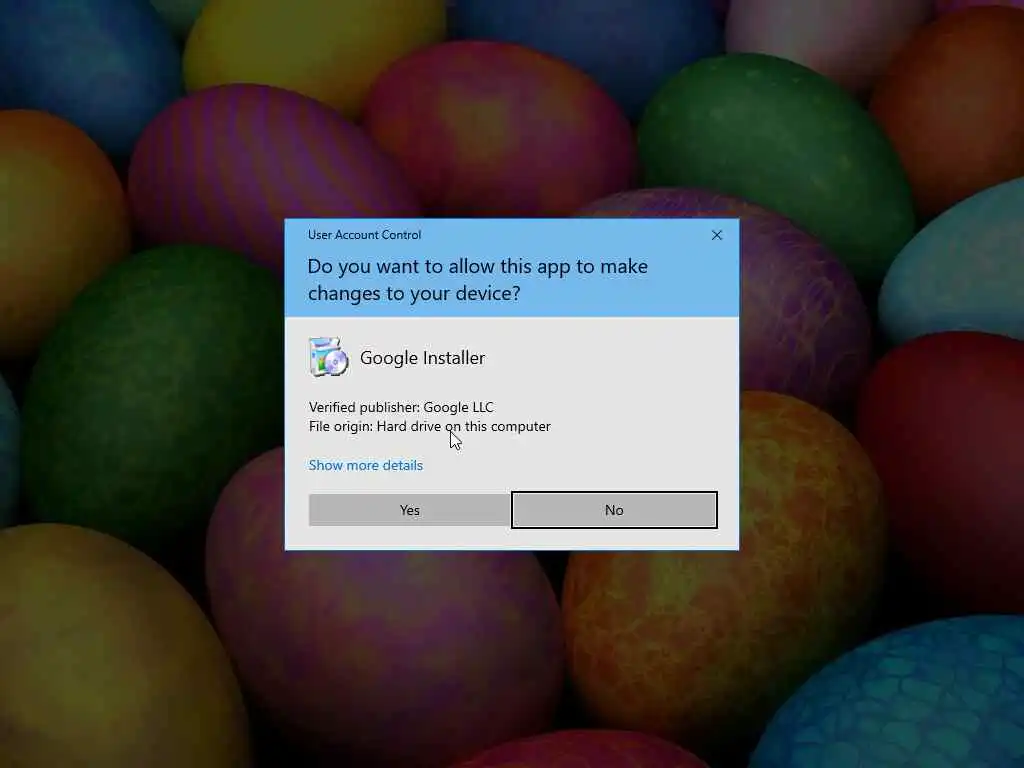Click the 'User Account Control' title text
Viewport: 1024px width, 768px height.
tap(364, 234)
